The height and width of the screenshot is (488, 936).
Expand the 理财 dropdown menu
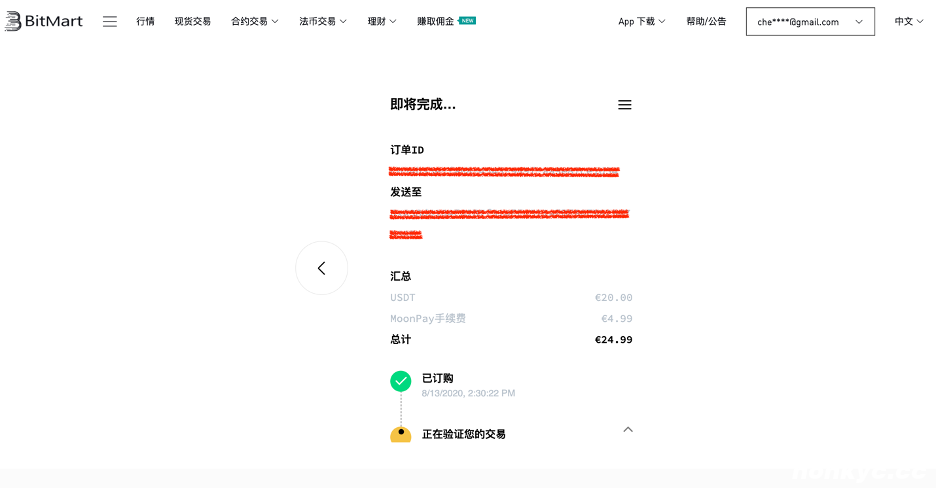coord(381,21)
